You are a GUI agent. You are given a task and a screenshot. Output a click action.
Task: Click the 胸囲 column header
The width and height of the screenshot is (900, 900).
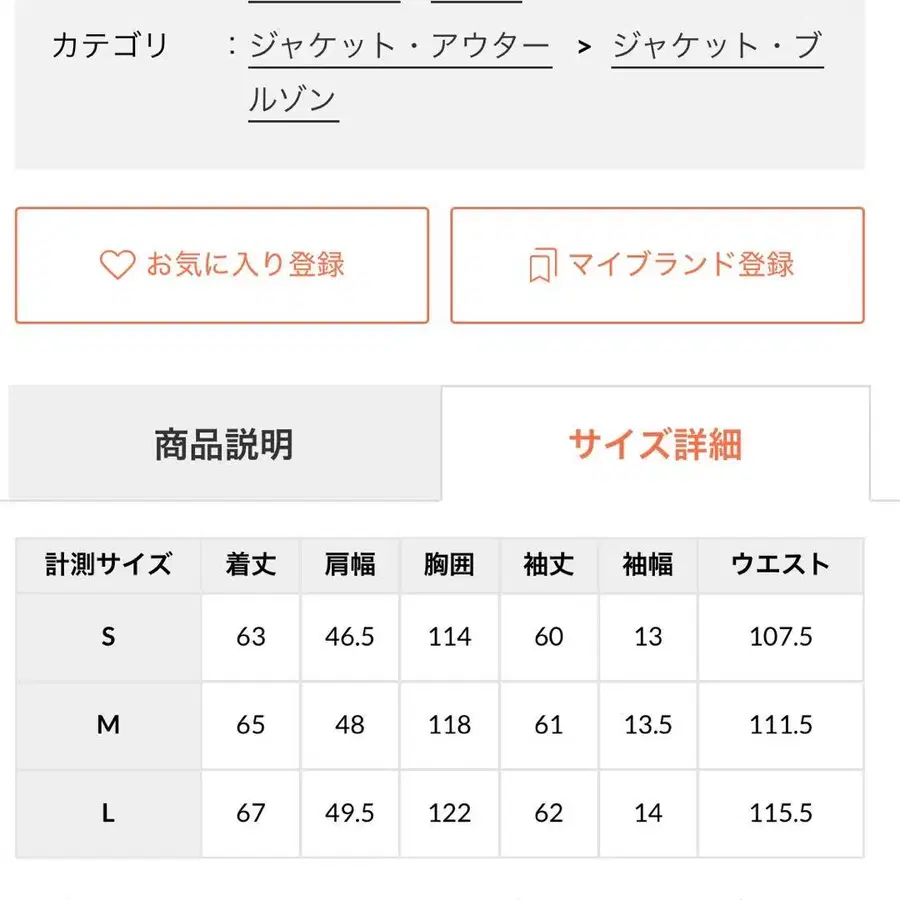click(x=449, y=565)
